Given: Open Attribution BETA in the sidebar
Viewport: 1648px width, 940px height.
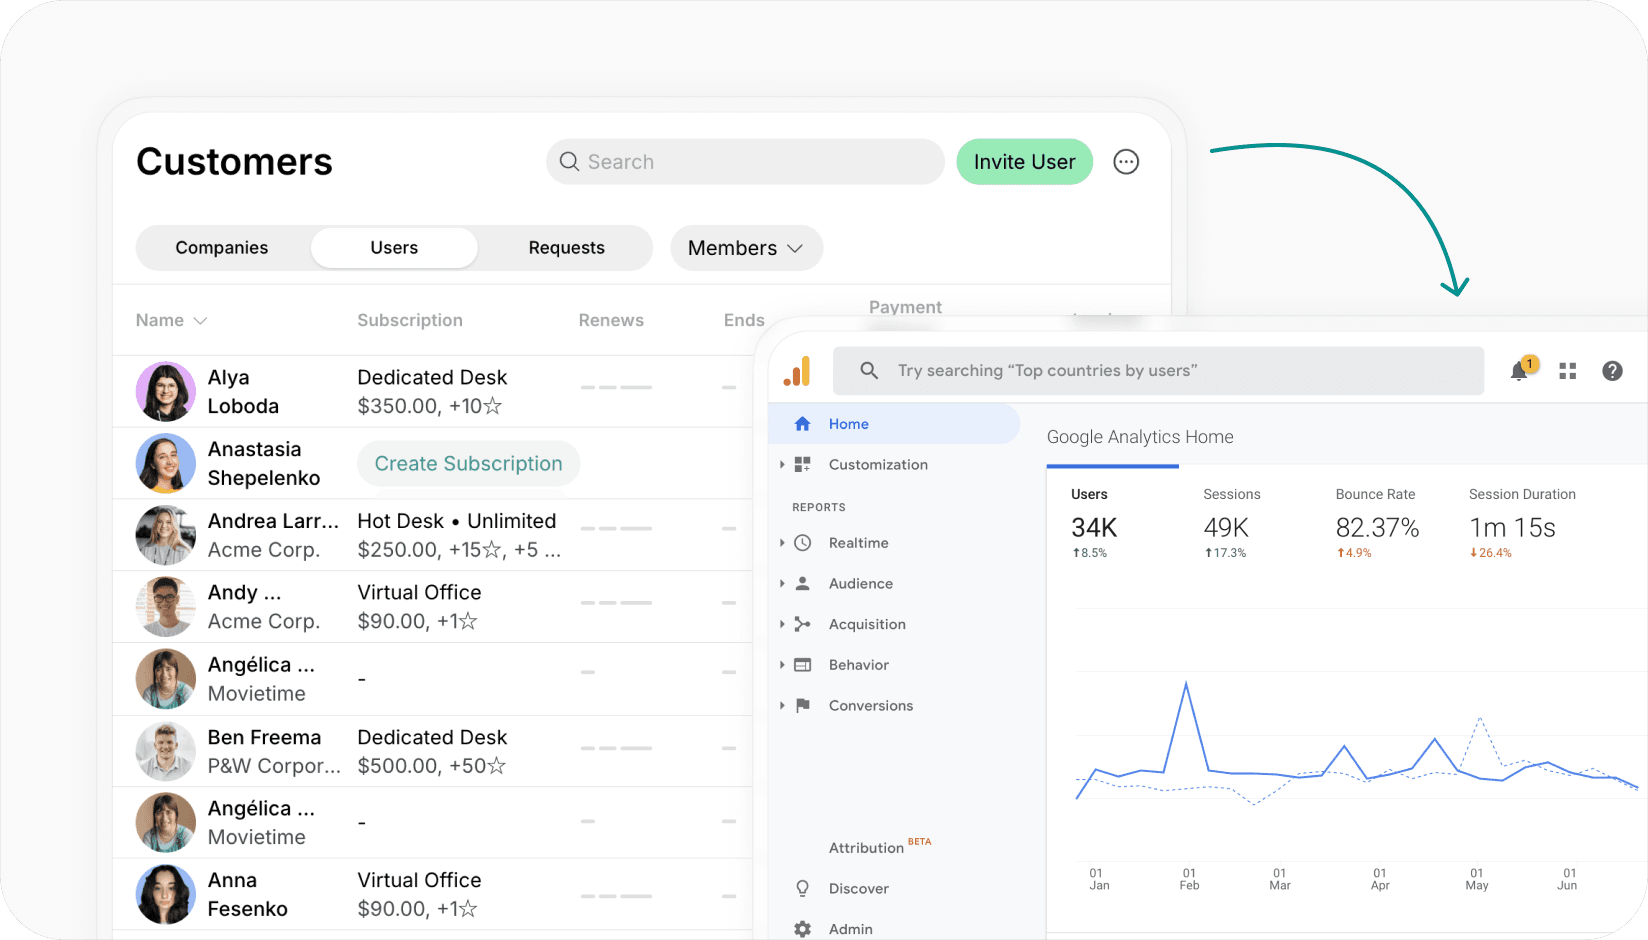Looking at the screenshot, I should coord(880,847).
